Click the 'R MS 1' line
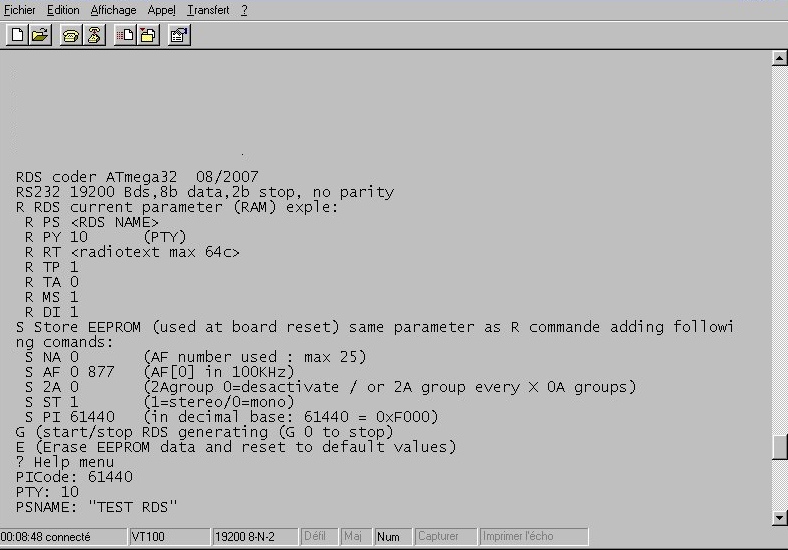The image size is (788, 550). tap(52, 297)
